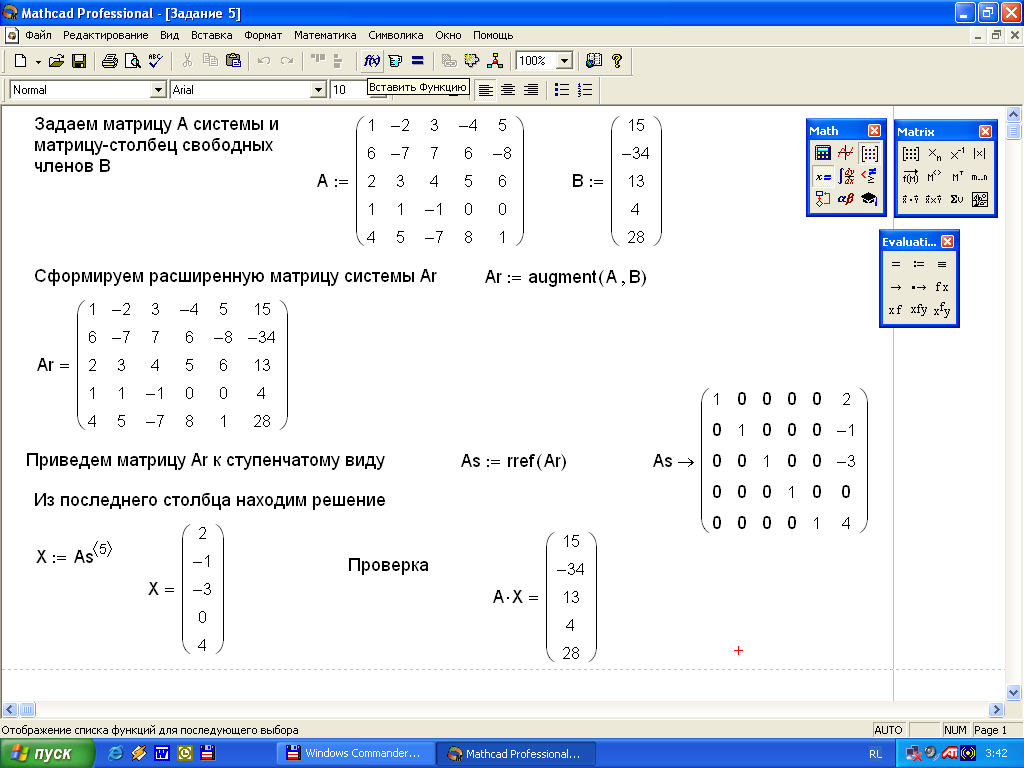Open the Математика menu

click(325, 35)
